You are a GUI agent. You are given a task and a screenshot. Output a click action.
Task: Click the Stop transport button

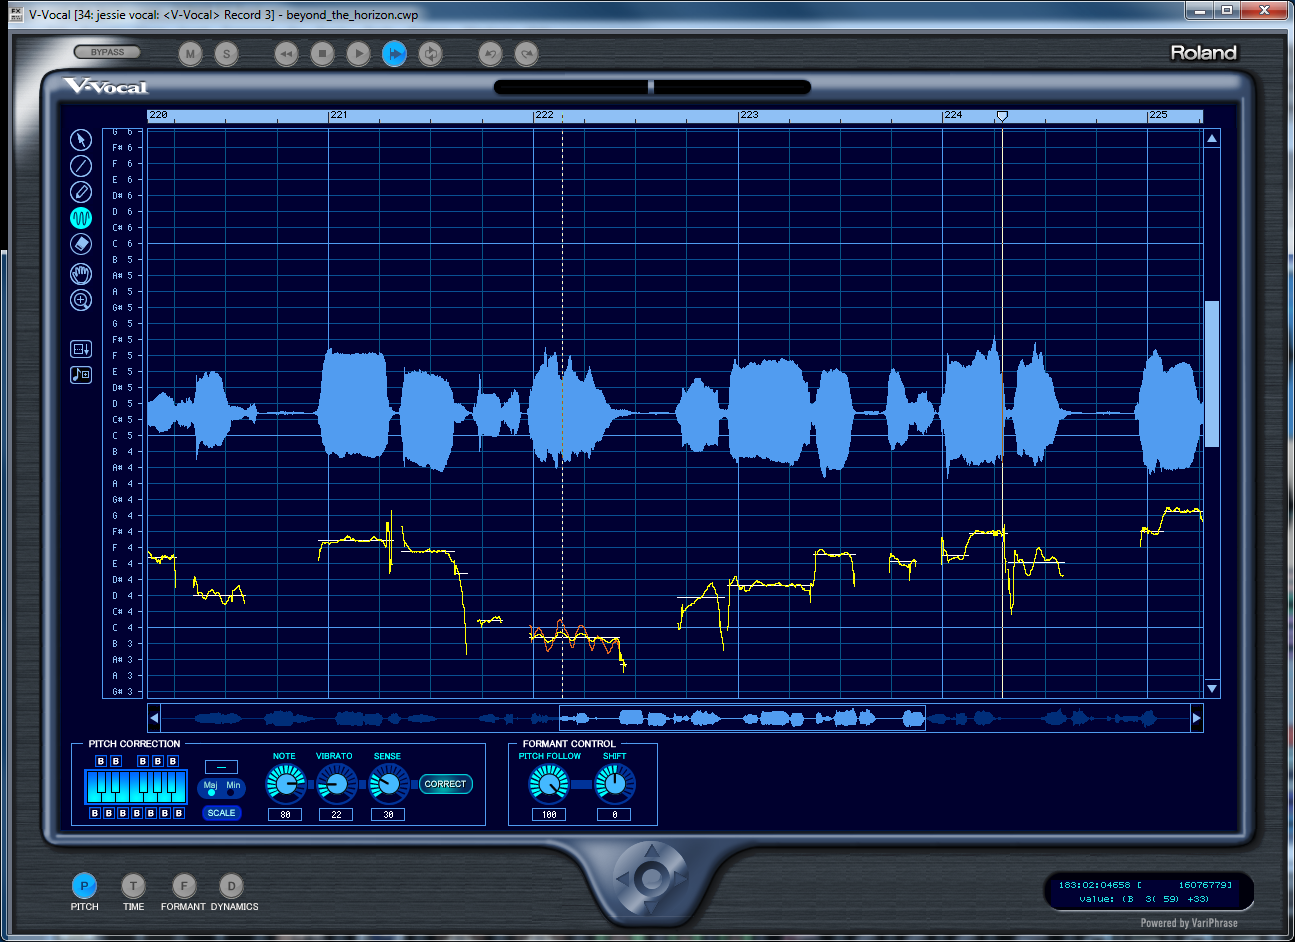tap(322, 54)
